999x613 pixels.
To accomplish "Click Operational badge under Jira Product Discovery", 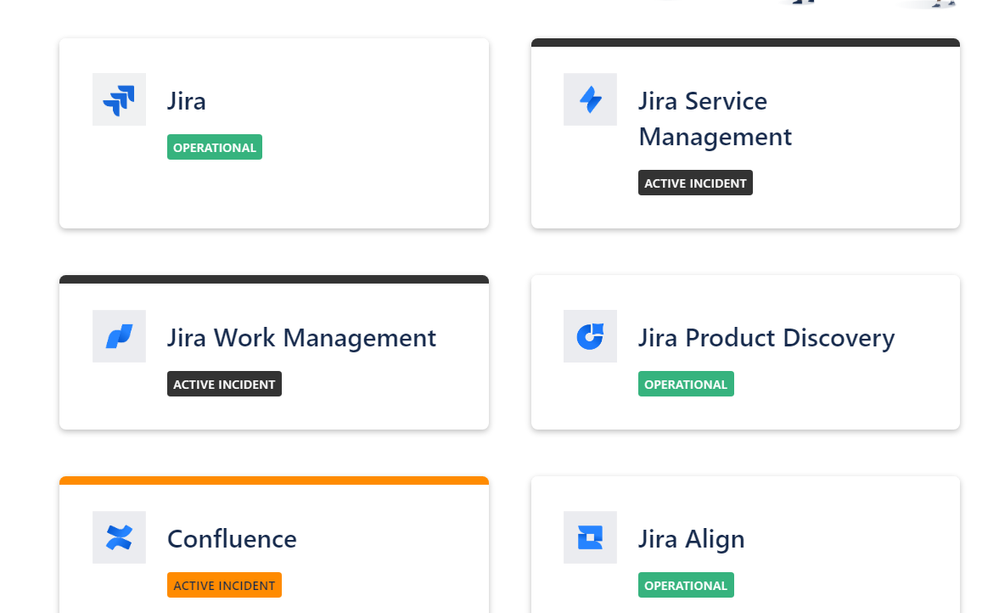I will click(x=686, y=384).
